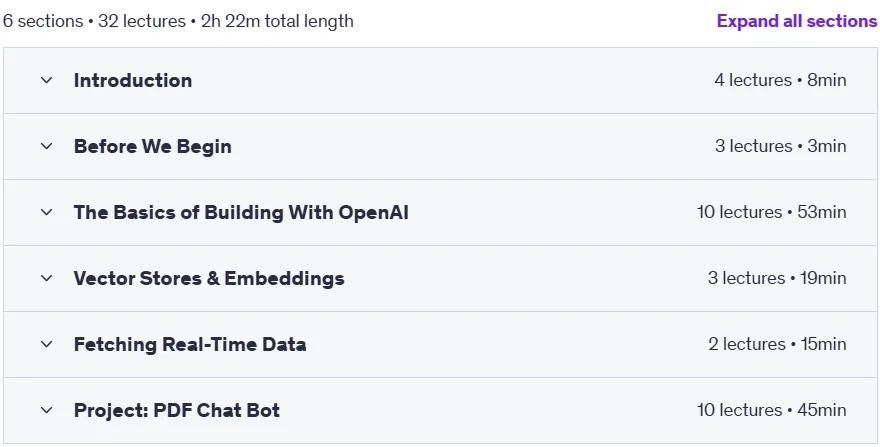This screenshot has width=880, height=447.
Task: Expand the Introduction section chevron
Action: 47,80
